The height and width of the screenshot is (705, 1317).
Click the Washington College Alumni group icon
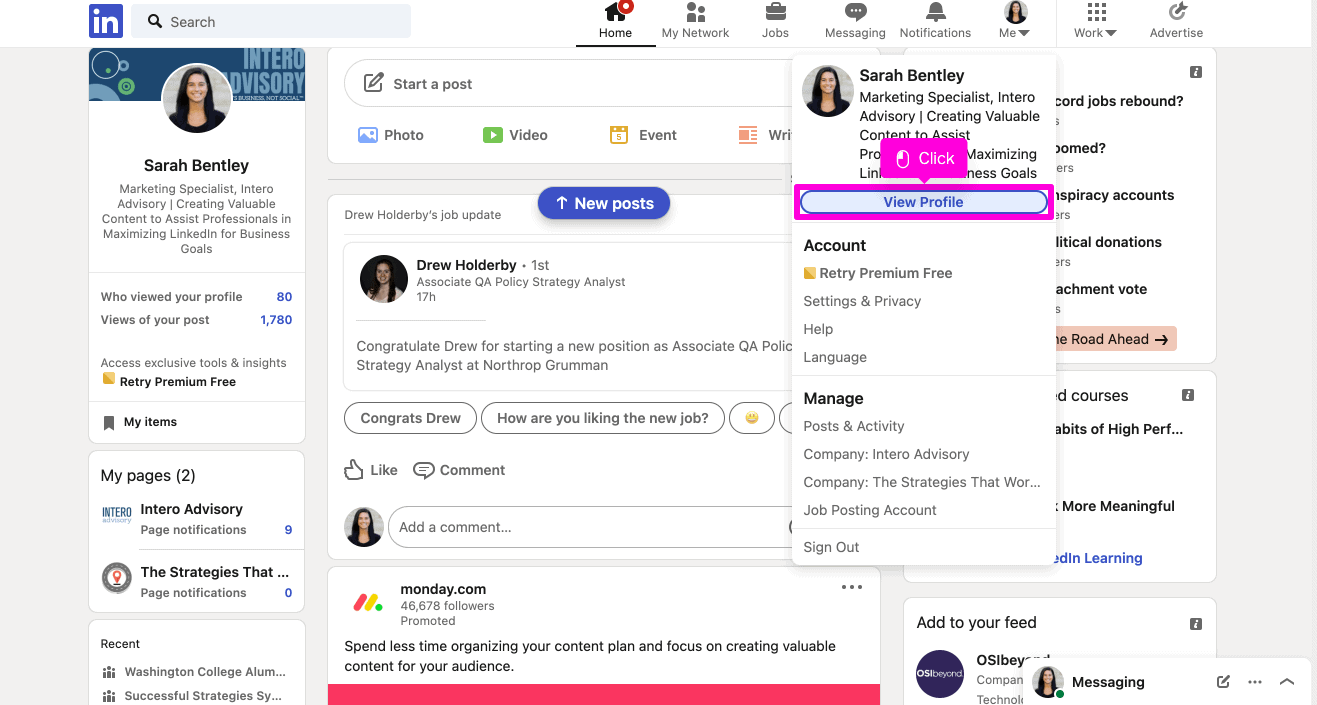point(109,672)
